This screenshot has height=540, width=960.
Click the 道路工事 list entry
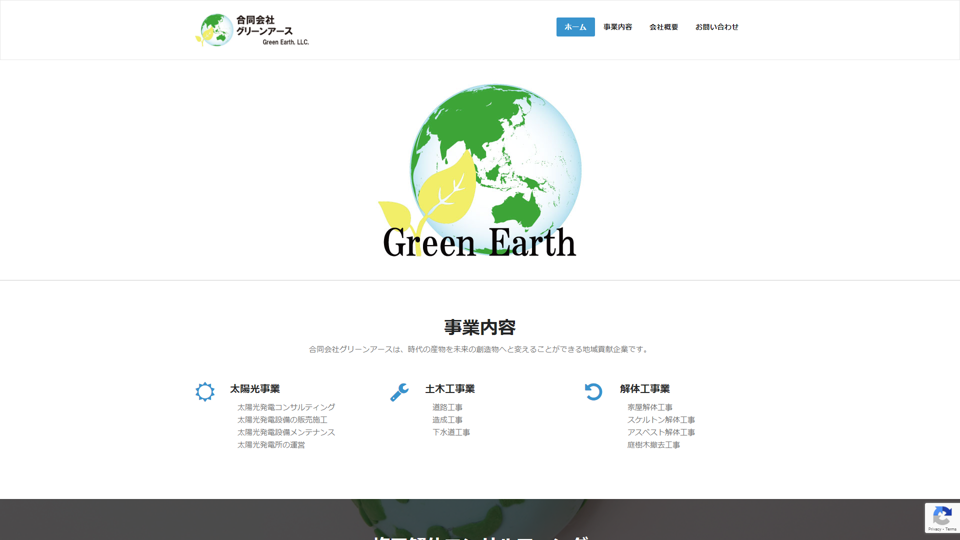(x=447, y=408)
